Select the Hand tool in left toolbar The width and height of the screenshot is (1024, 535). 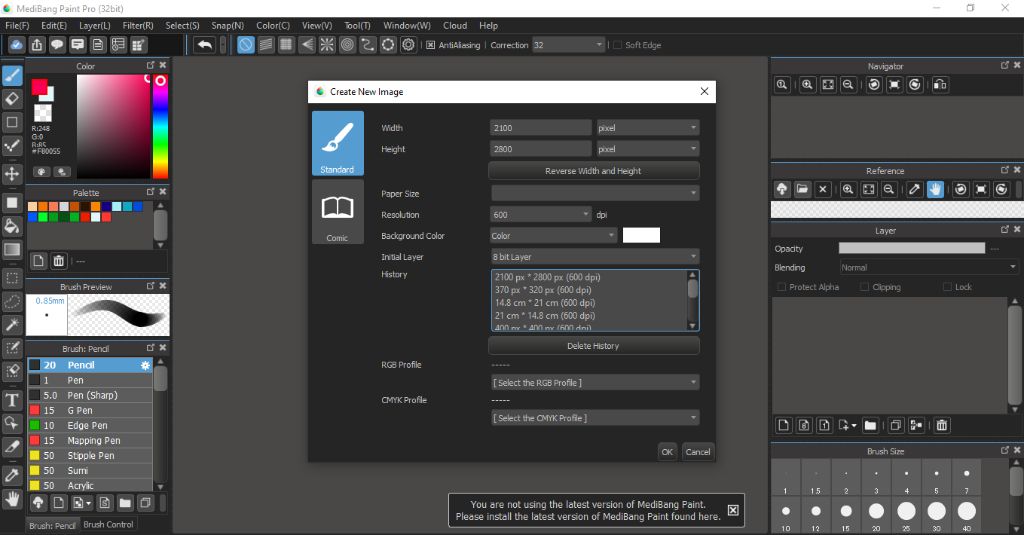tap(12, 500)
